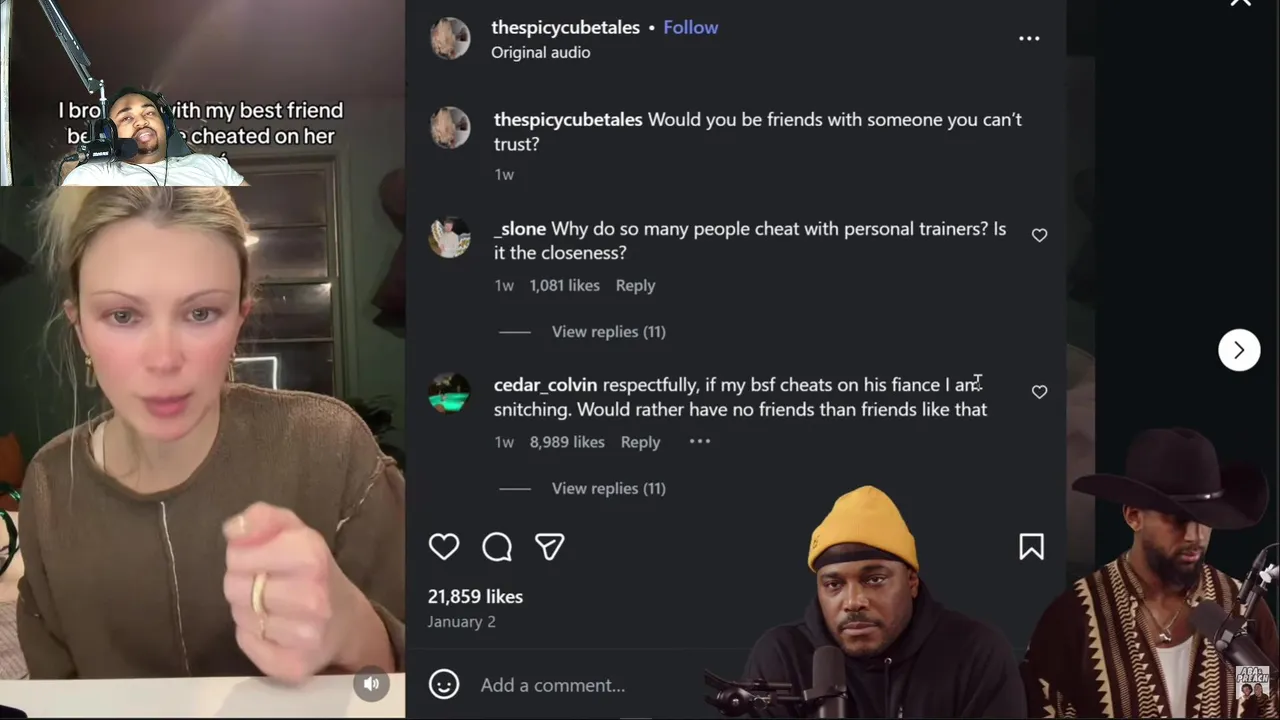Open options dots on cedar_colvin's comment
Viewport: 1280px width, 720px height.
point(699,441)
